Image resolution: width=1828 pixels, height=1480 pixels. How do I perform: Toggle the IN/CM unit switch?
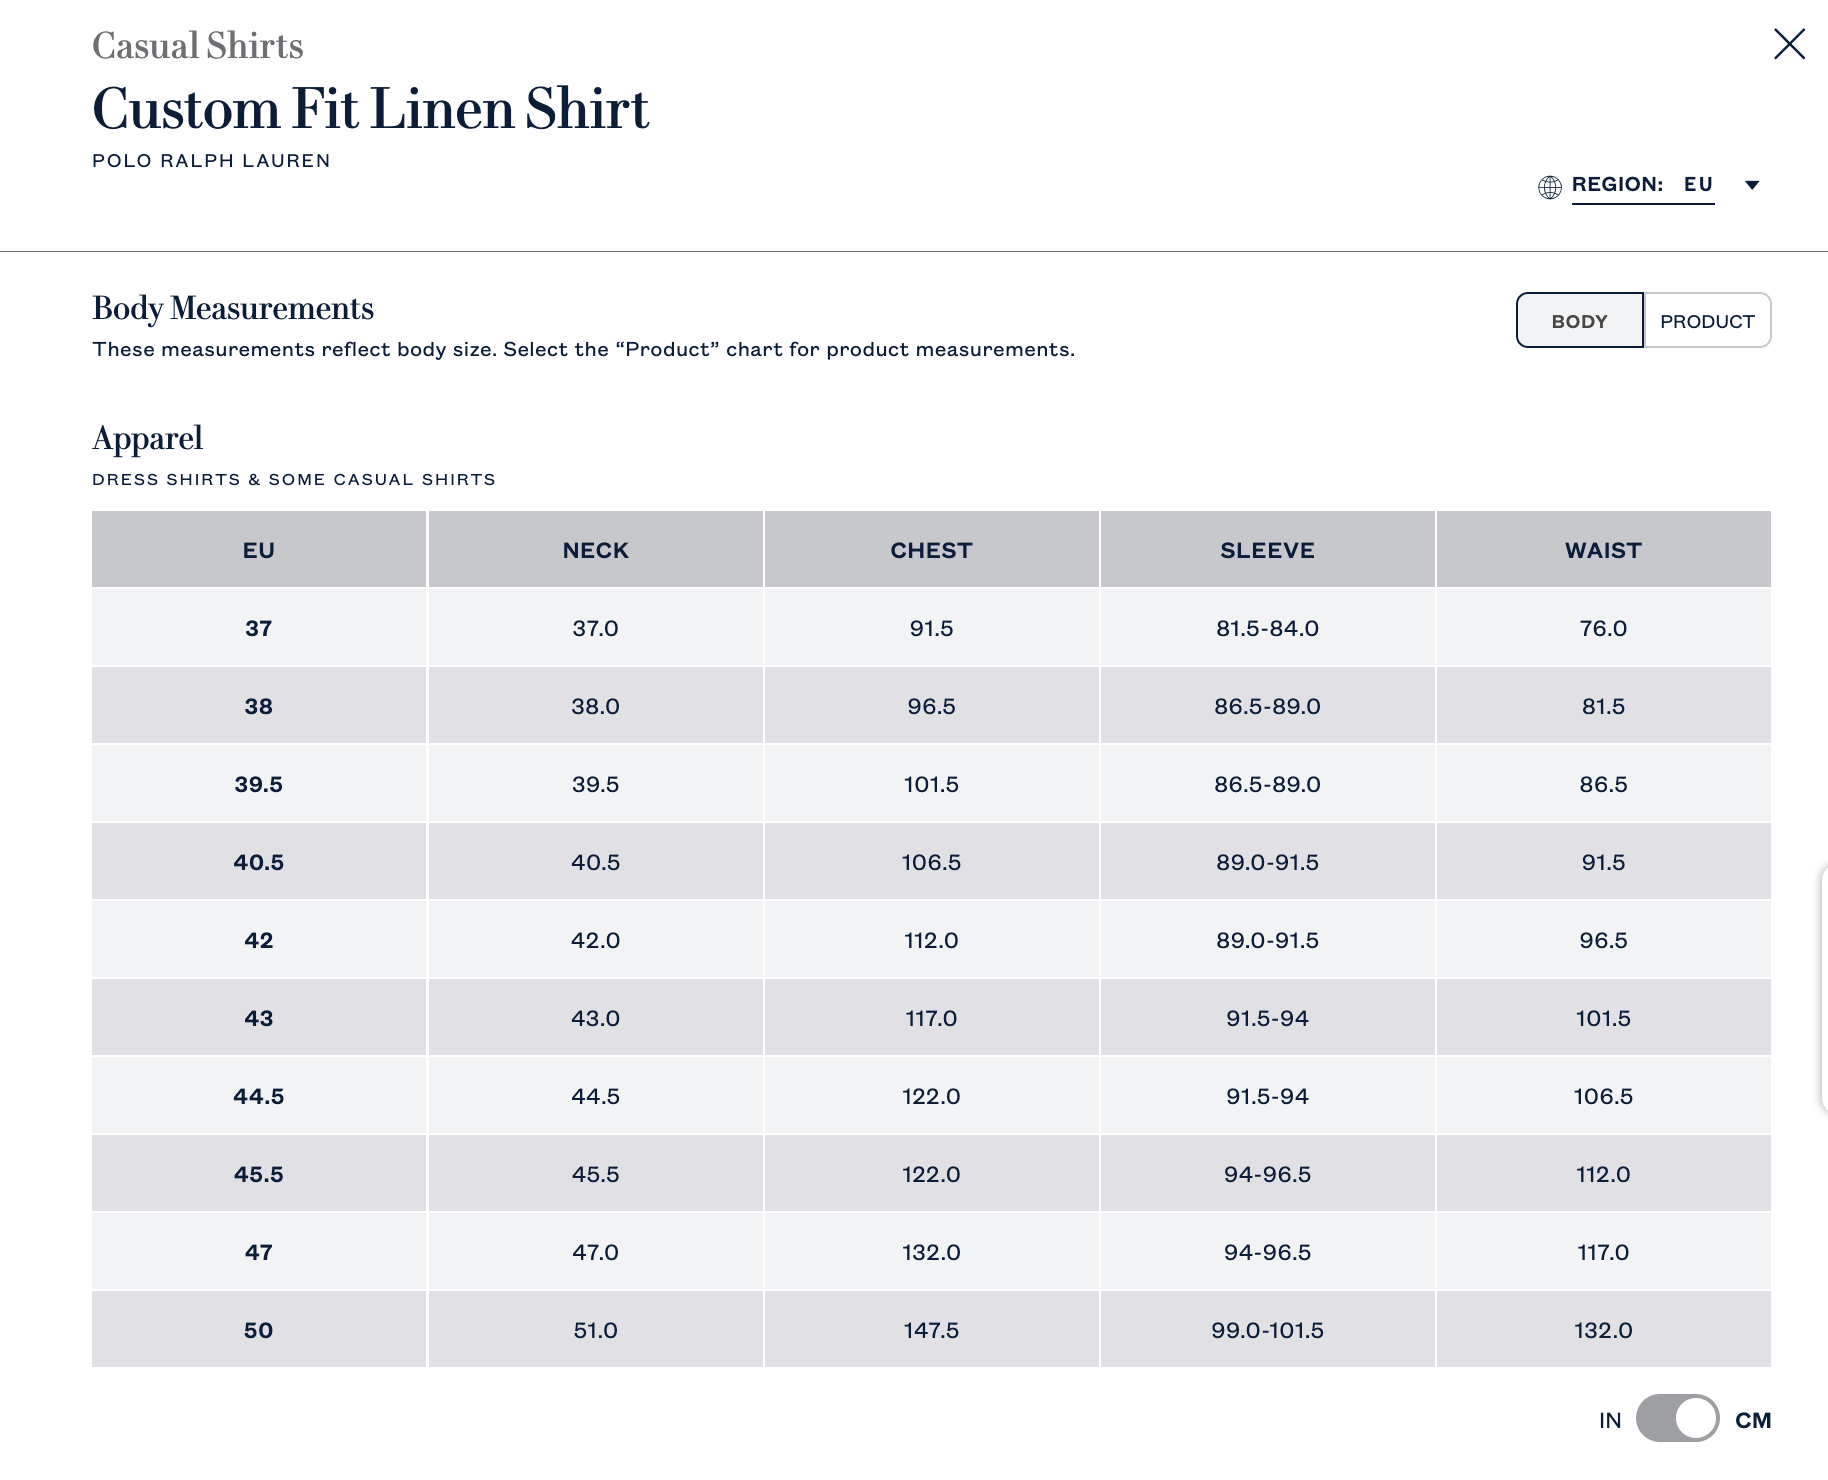(x=1677, y=1419)
